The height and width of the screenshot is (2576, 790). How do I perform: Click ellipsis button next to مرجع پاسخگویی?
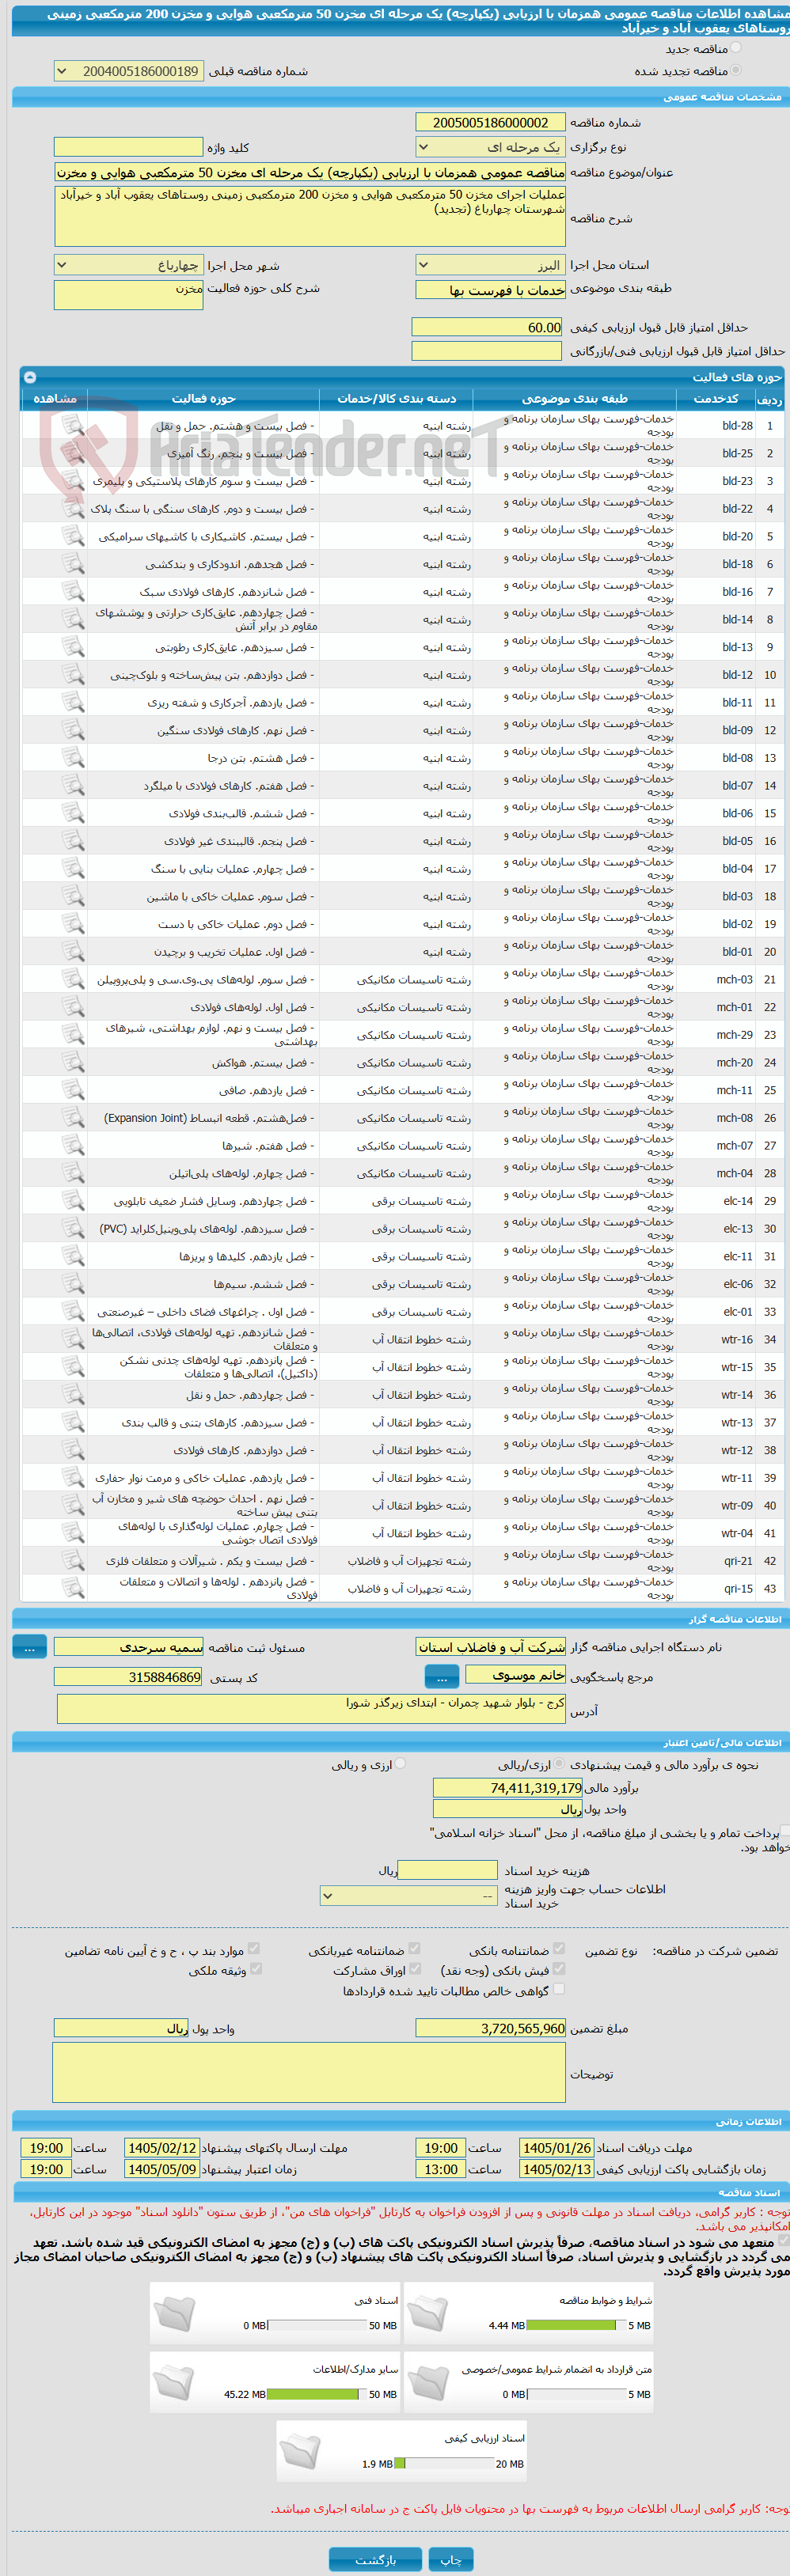pos(442,1676)
